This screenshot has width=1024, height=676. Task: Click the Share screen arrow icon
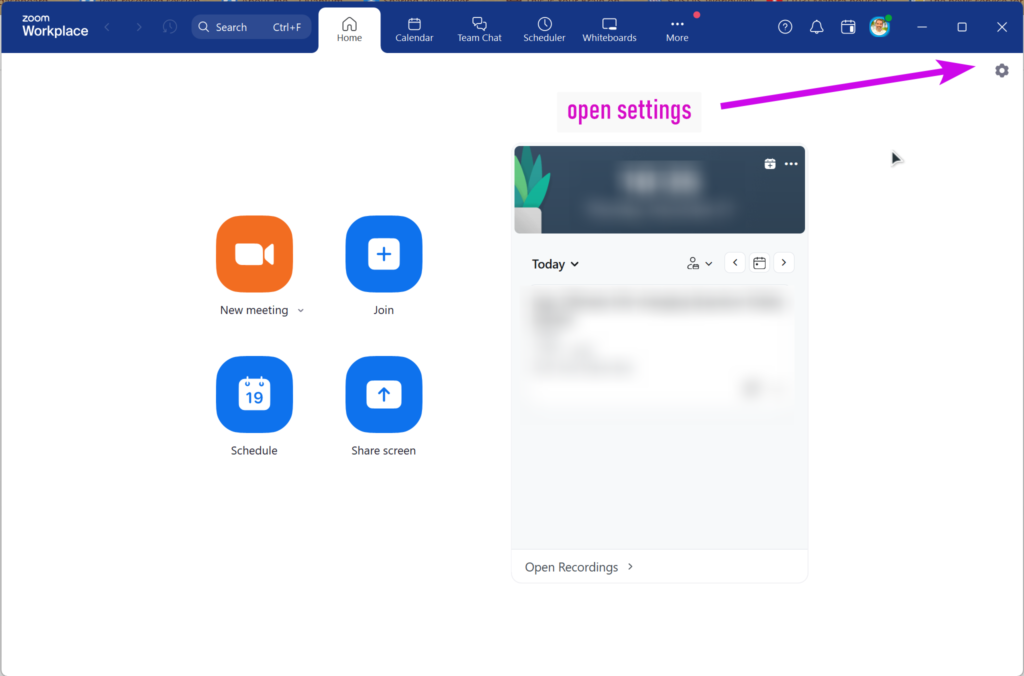coord(383,394)
